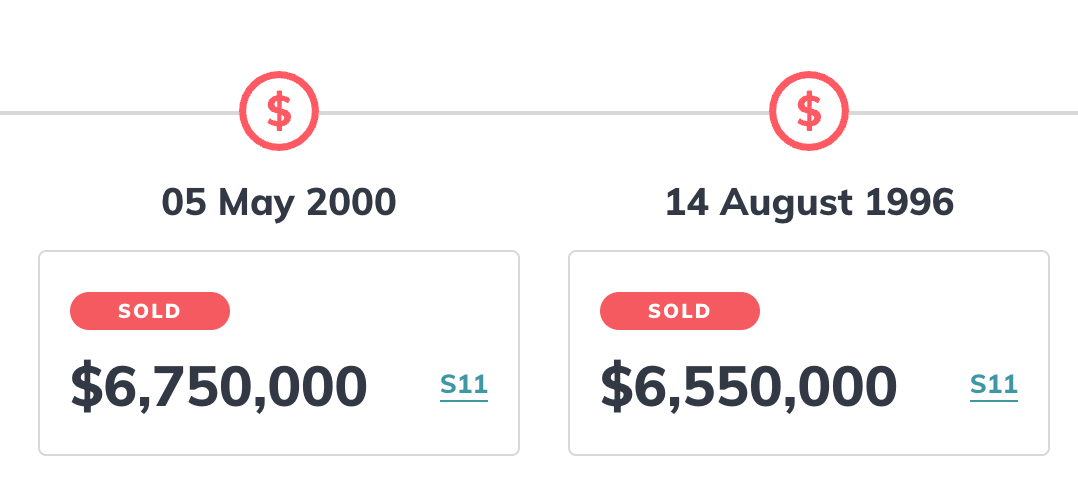Click the word May in the first sale date
1078x492 pixels.
(x=256, y=204)
